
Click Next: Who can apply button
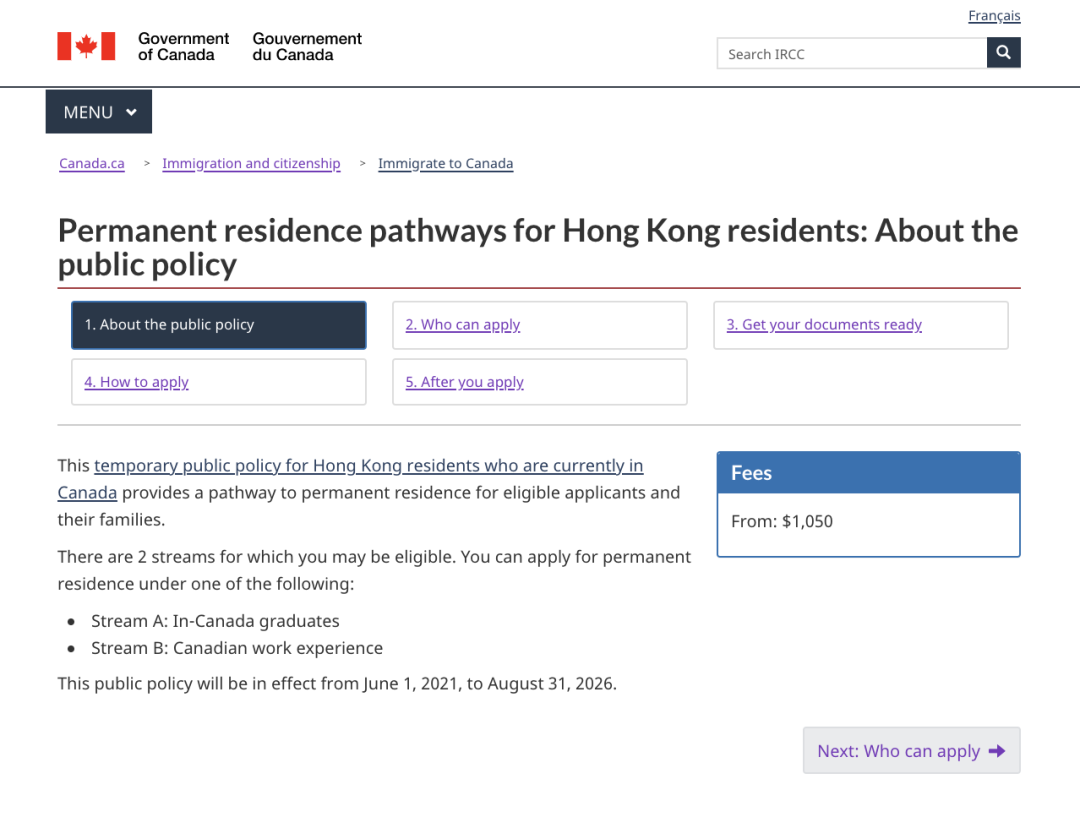(x=911, y=751)
